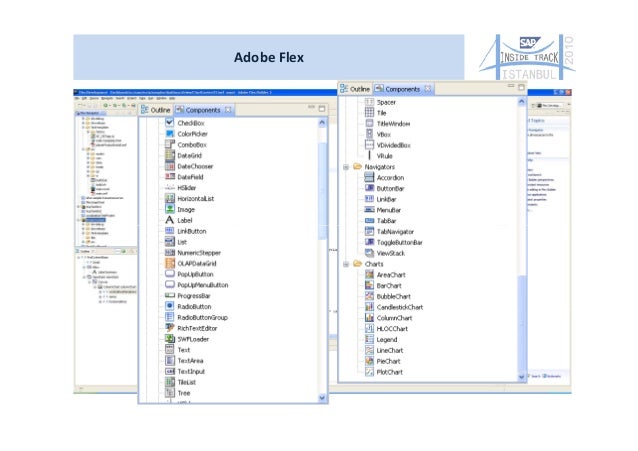Select the CheckBox component icon
Screen dimensions: 638x451
170,123
